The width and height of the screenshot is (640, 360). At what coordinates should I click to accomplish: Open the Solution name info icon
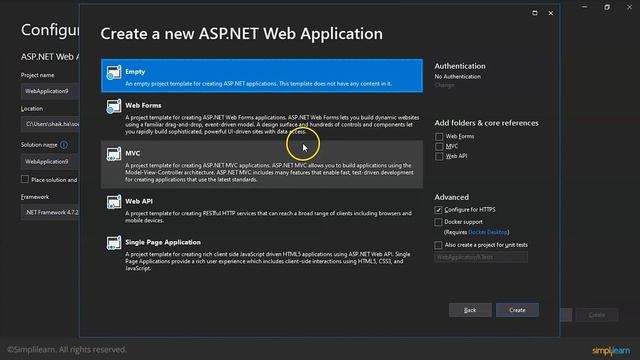64,145
